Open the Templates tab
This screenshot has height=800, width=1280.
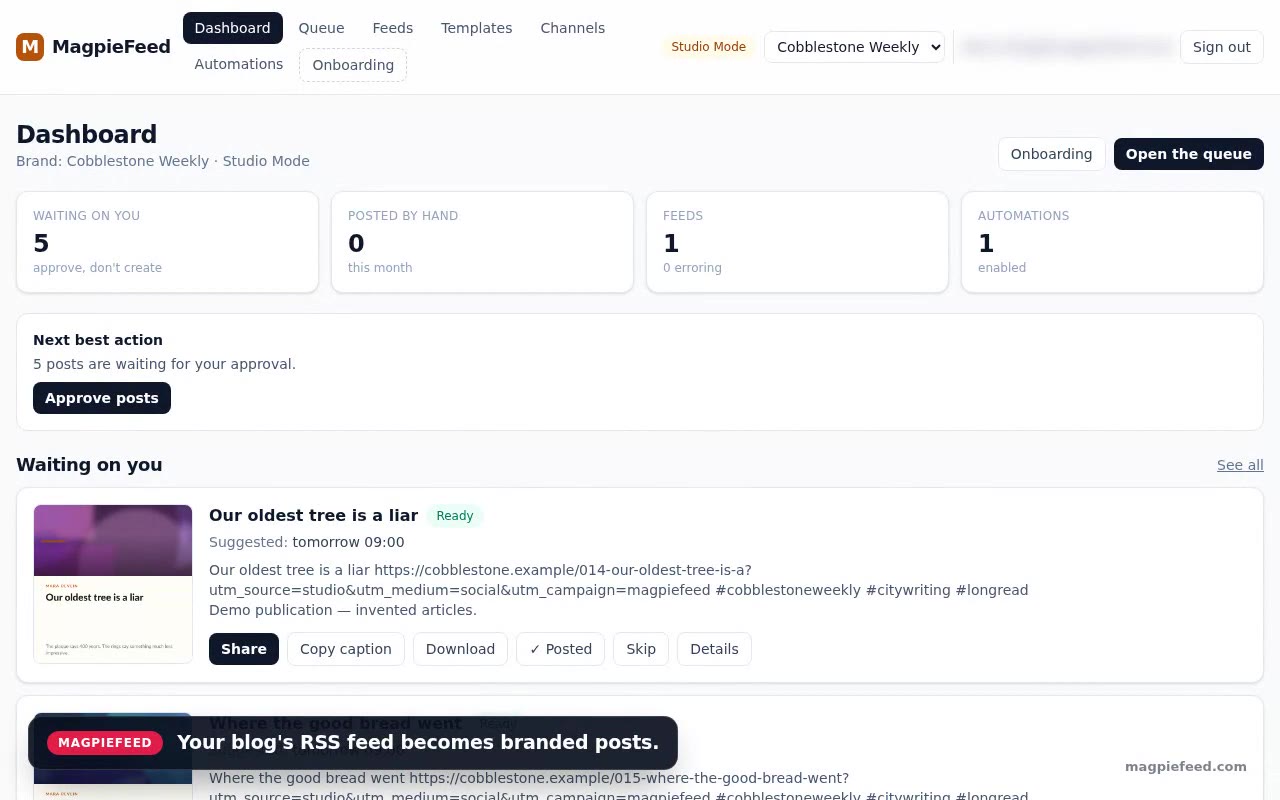[477, 28]
